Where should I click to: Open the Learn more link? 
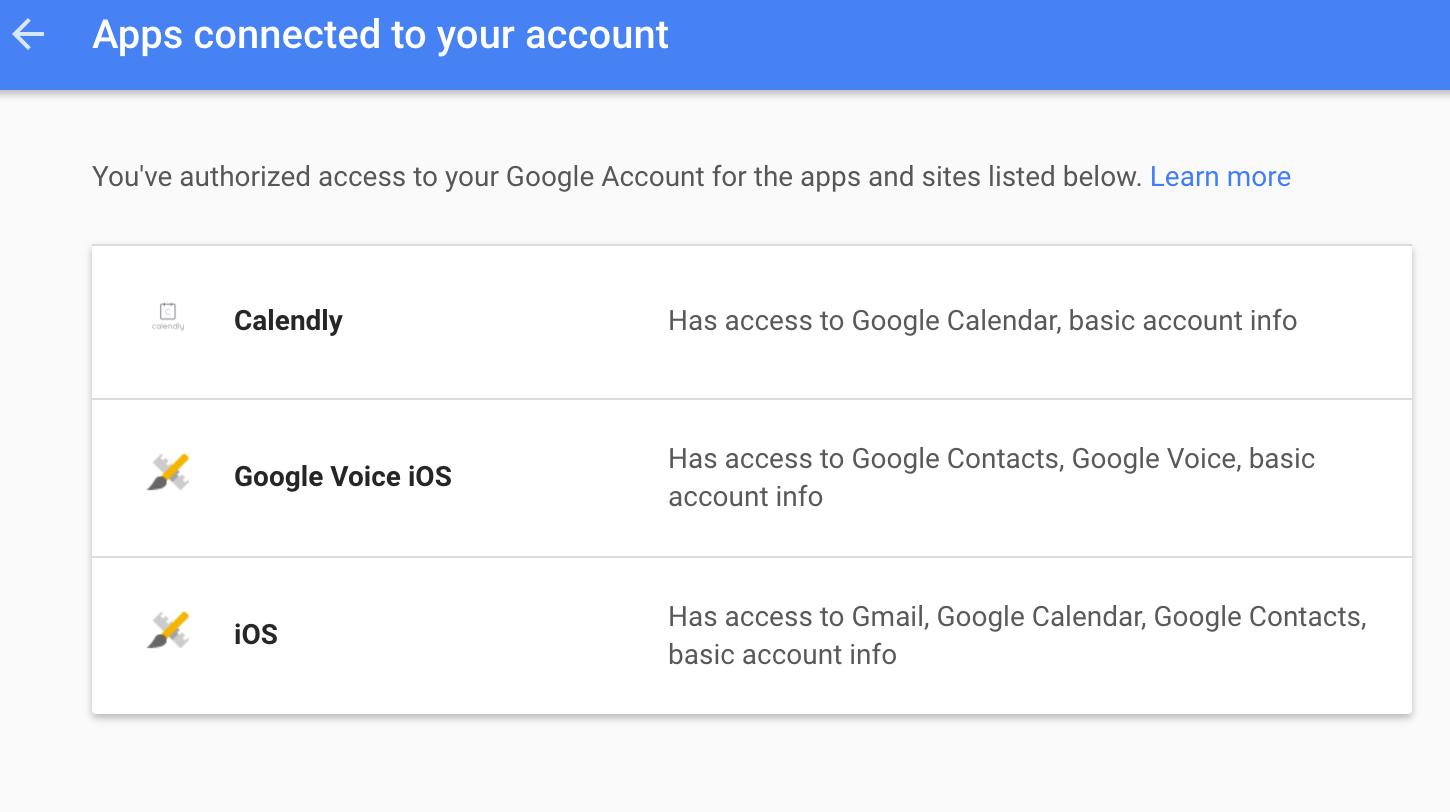pos(1219,177)
